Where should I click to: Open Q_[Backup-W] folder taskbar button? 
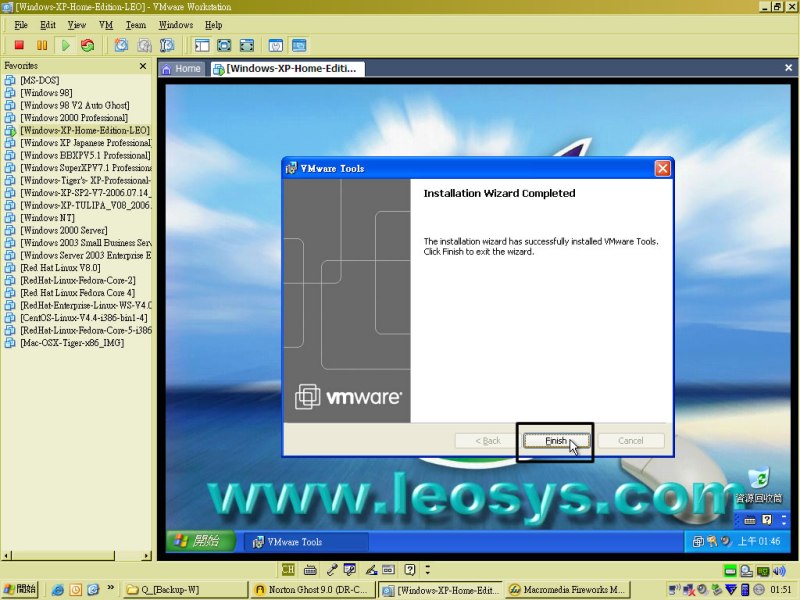click(x=186, y=590)
